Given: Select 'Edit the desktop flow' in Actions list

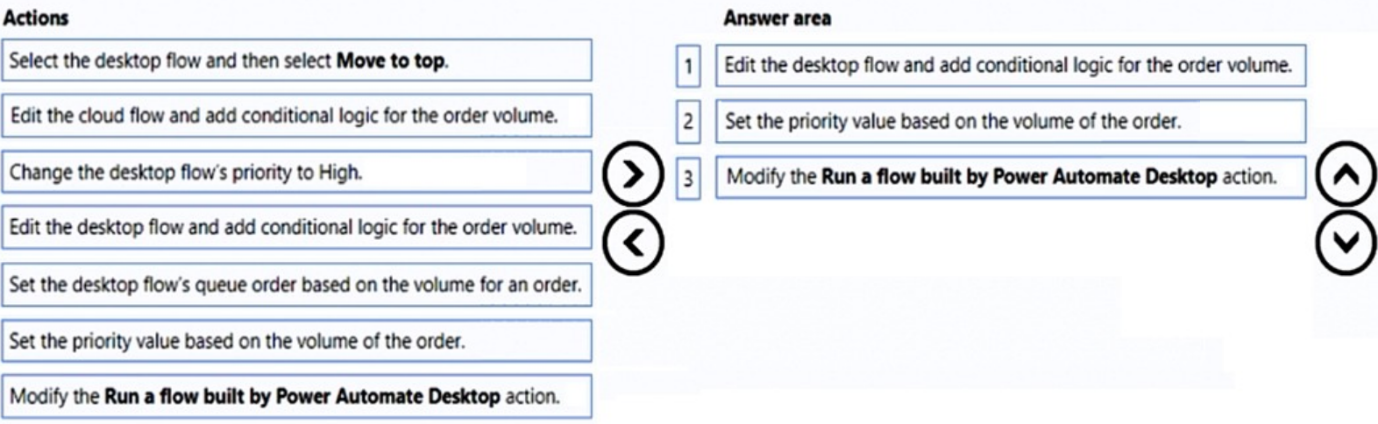Looking at the screenshot, I should 297,227.
